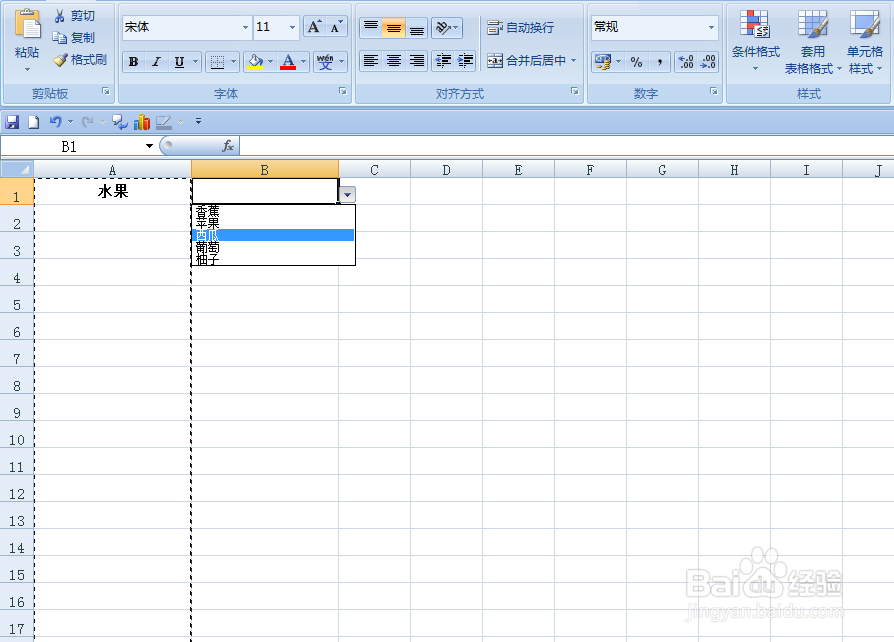Apply yellow fill color bucket
The width and height of the screenshot is (894, 642).
(x=255, y=62)
